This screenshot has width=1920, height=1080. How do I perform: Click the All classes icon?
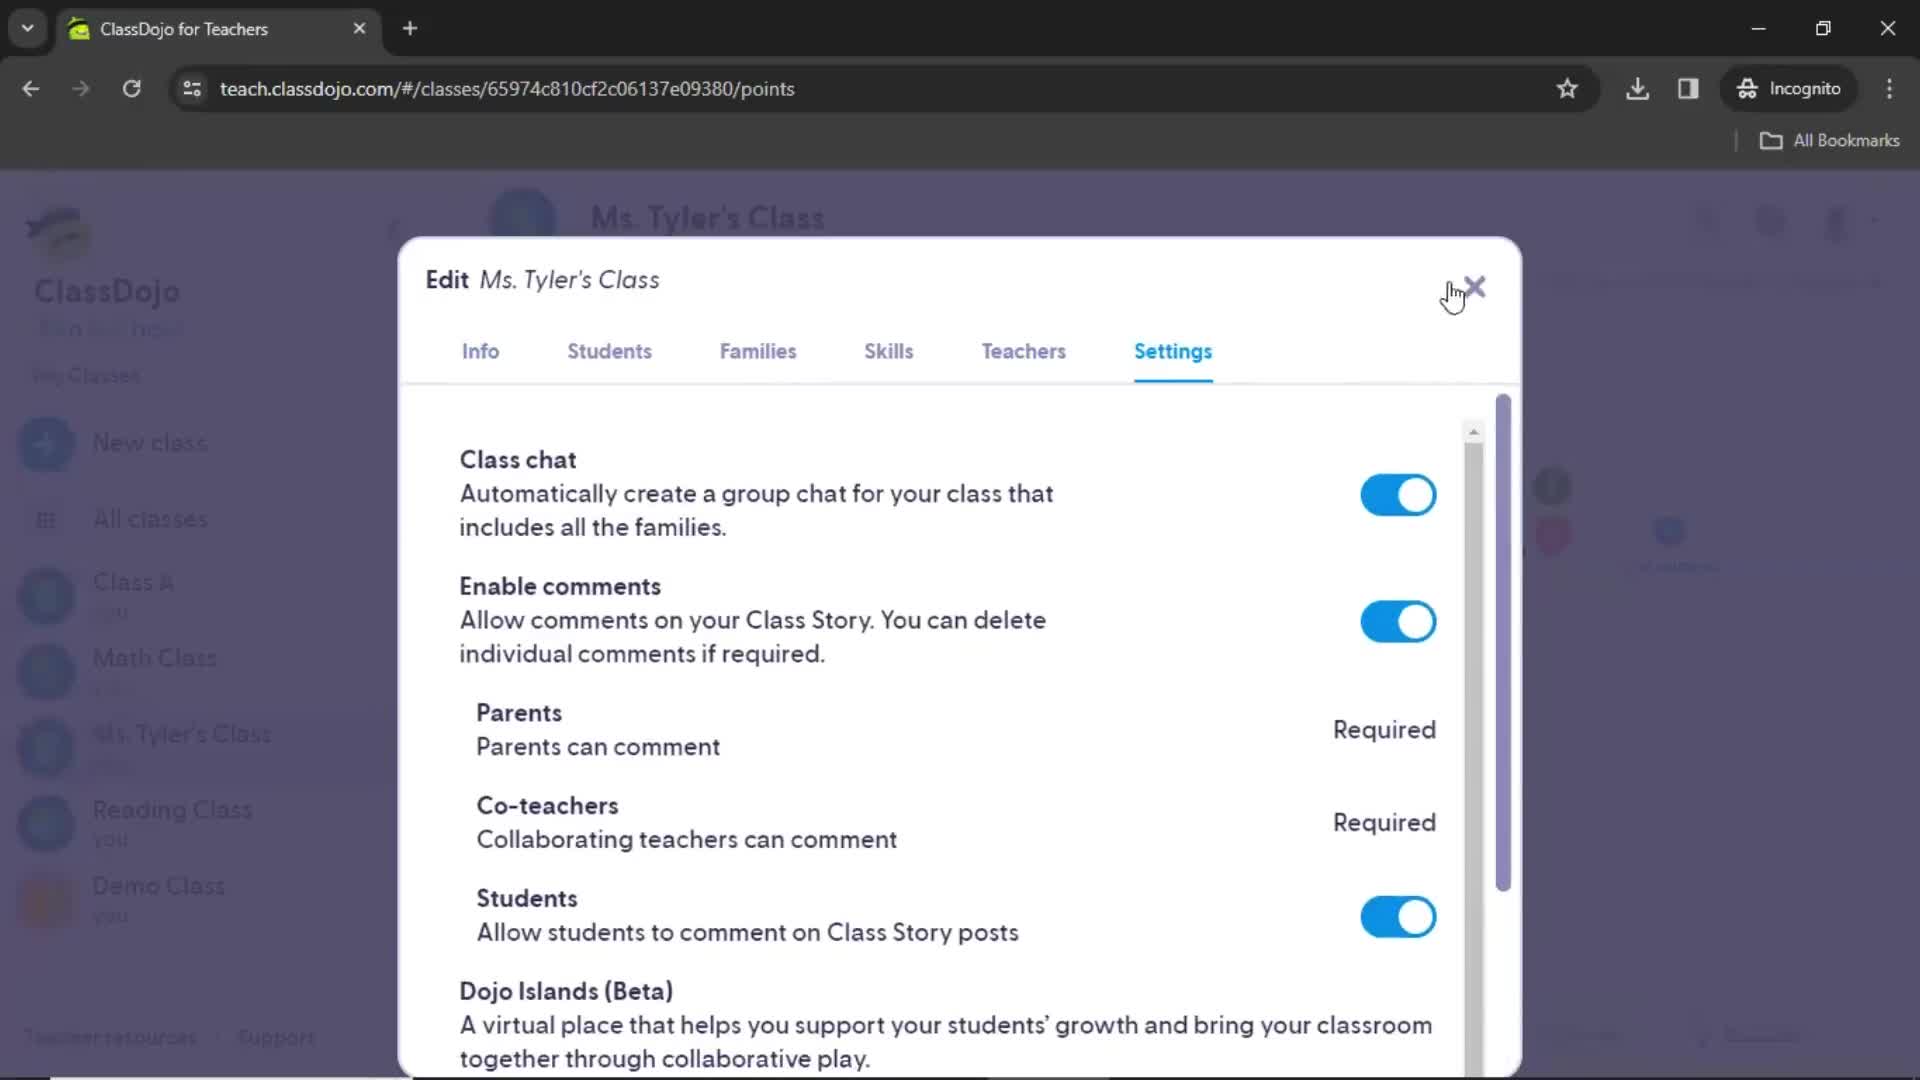click(x=46, y=520)
